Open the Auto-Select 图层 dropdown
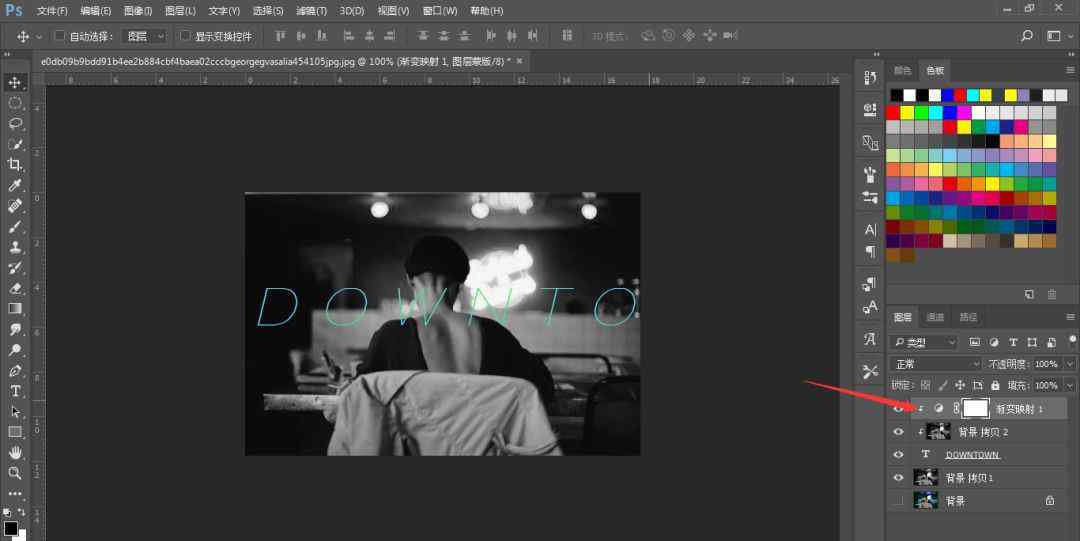 tap(144, 36)
